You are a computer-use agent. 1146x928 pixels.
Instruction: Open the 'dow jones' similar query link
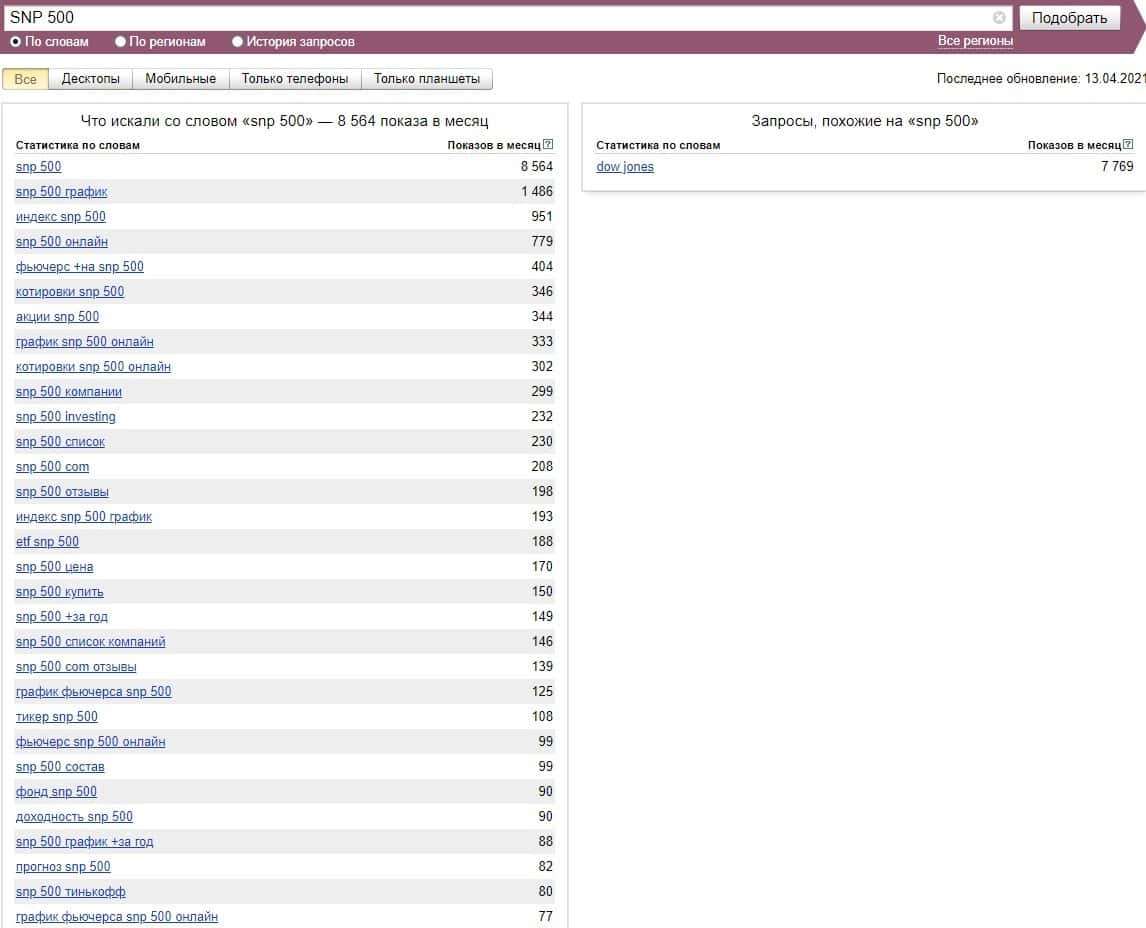pyautogui.click(x=625, y=167)
